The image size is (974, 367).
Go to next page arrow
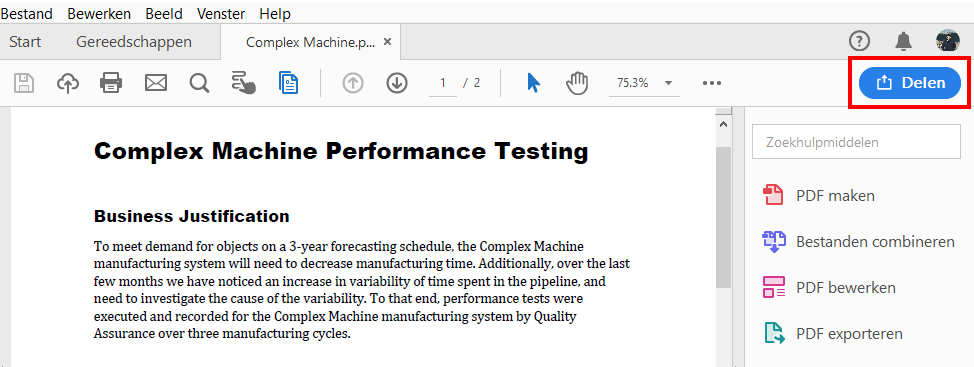[x=396, y=83]
